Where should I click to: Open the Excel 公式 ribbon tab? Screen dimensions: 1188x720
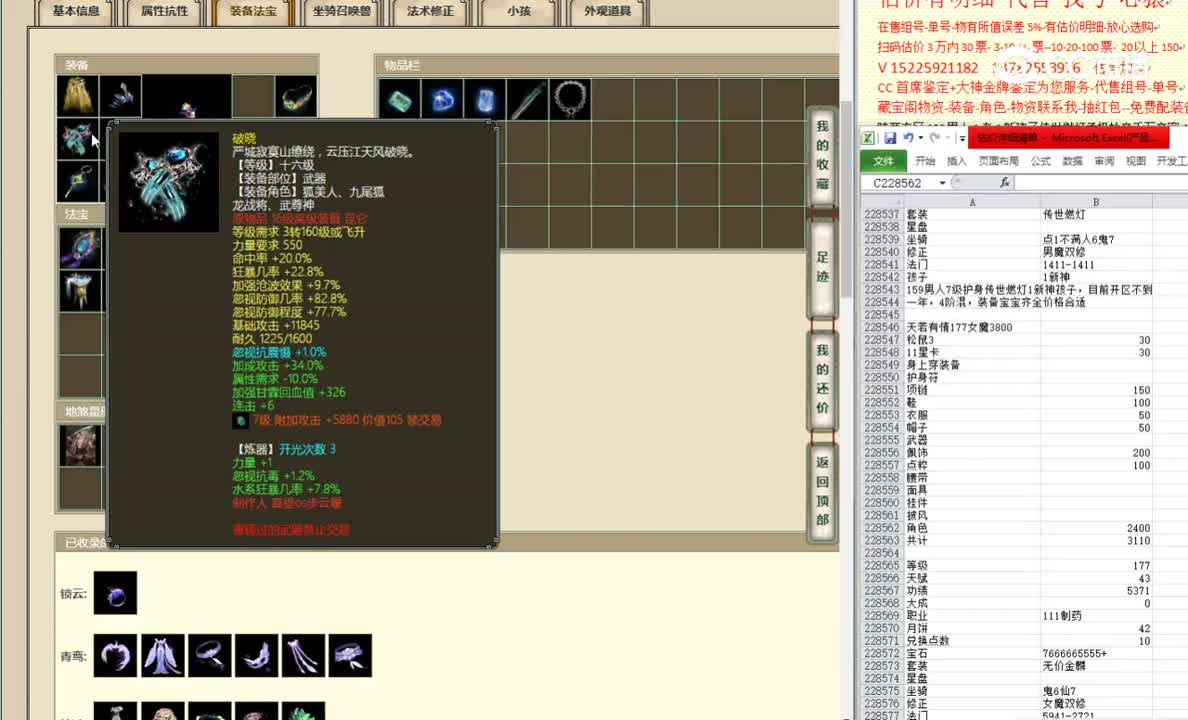(1040, 161)
